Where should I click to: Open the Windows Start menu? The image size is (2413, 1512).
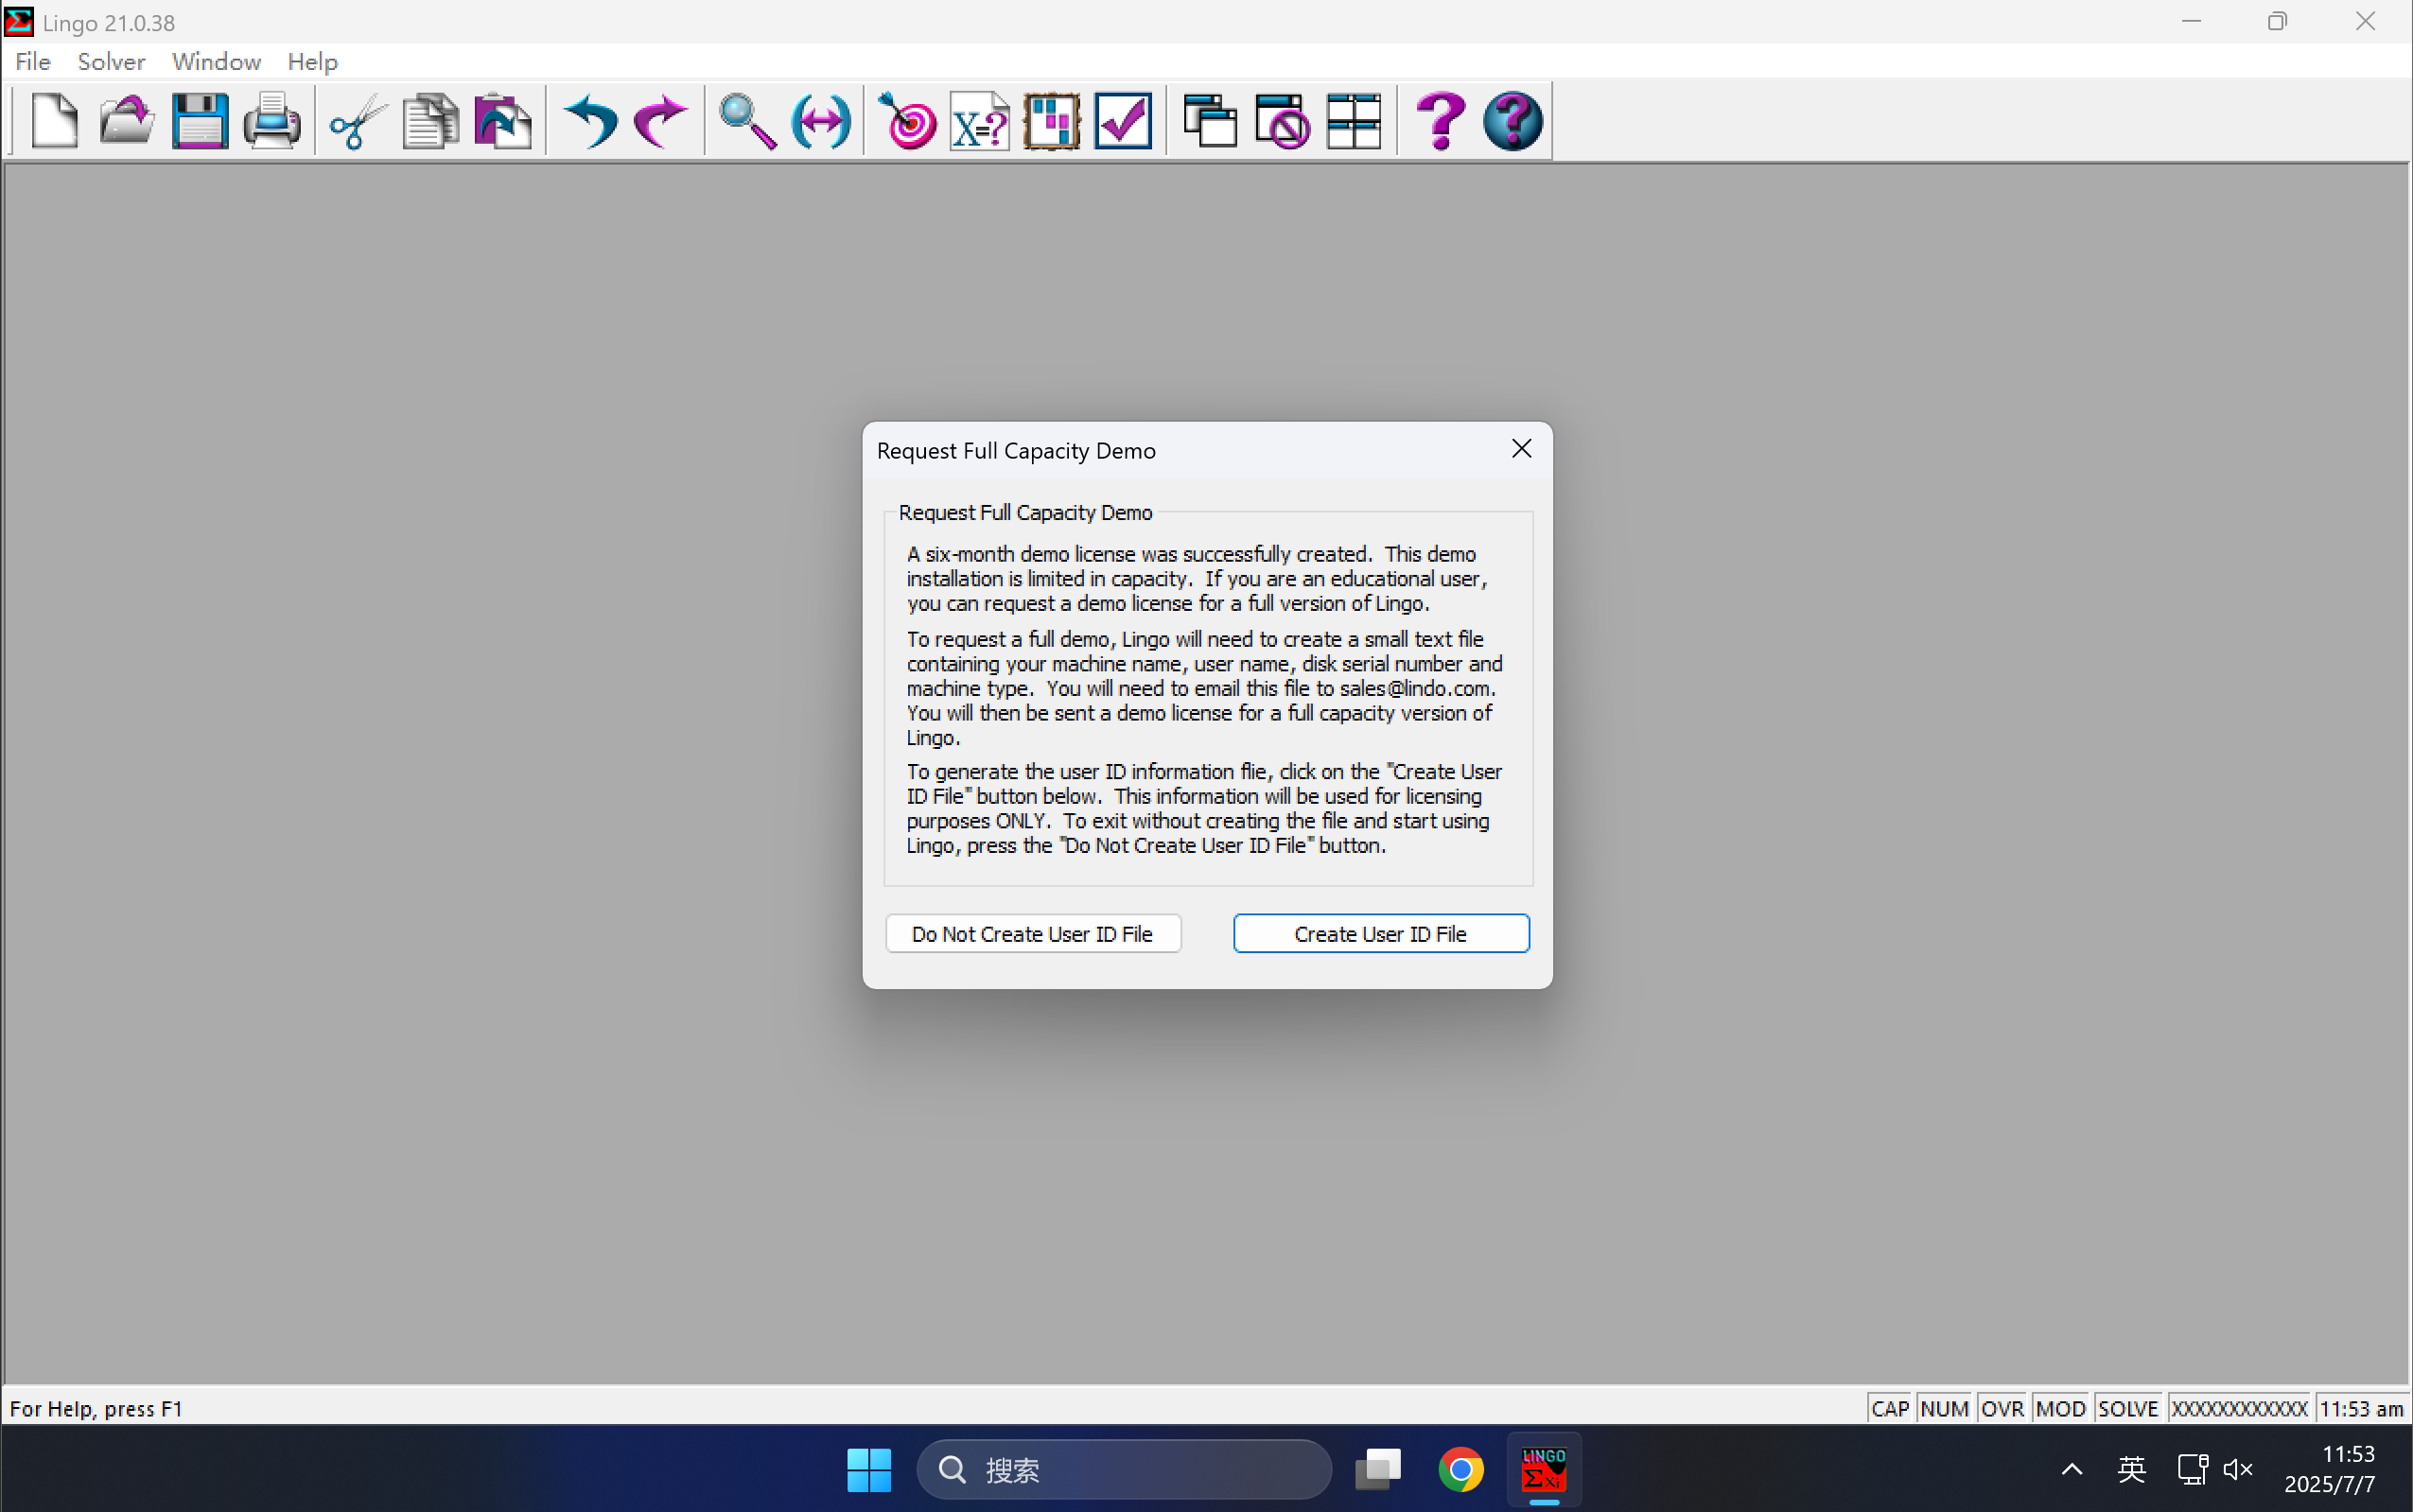tap(868, 1470)
